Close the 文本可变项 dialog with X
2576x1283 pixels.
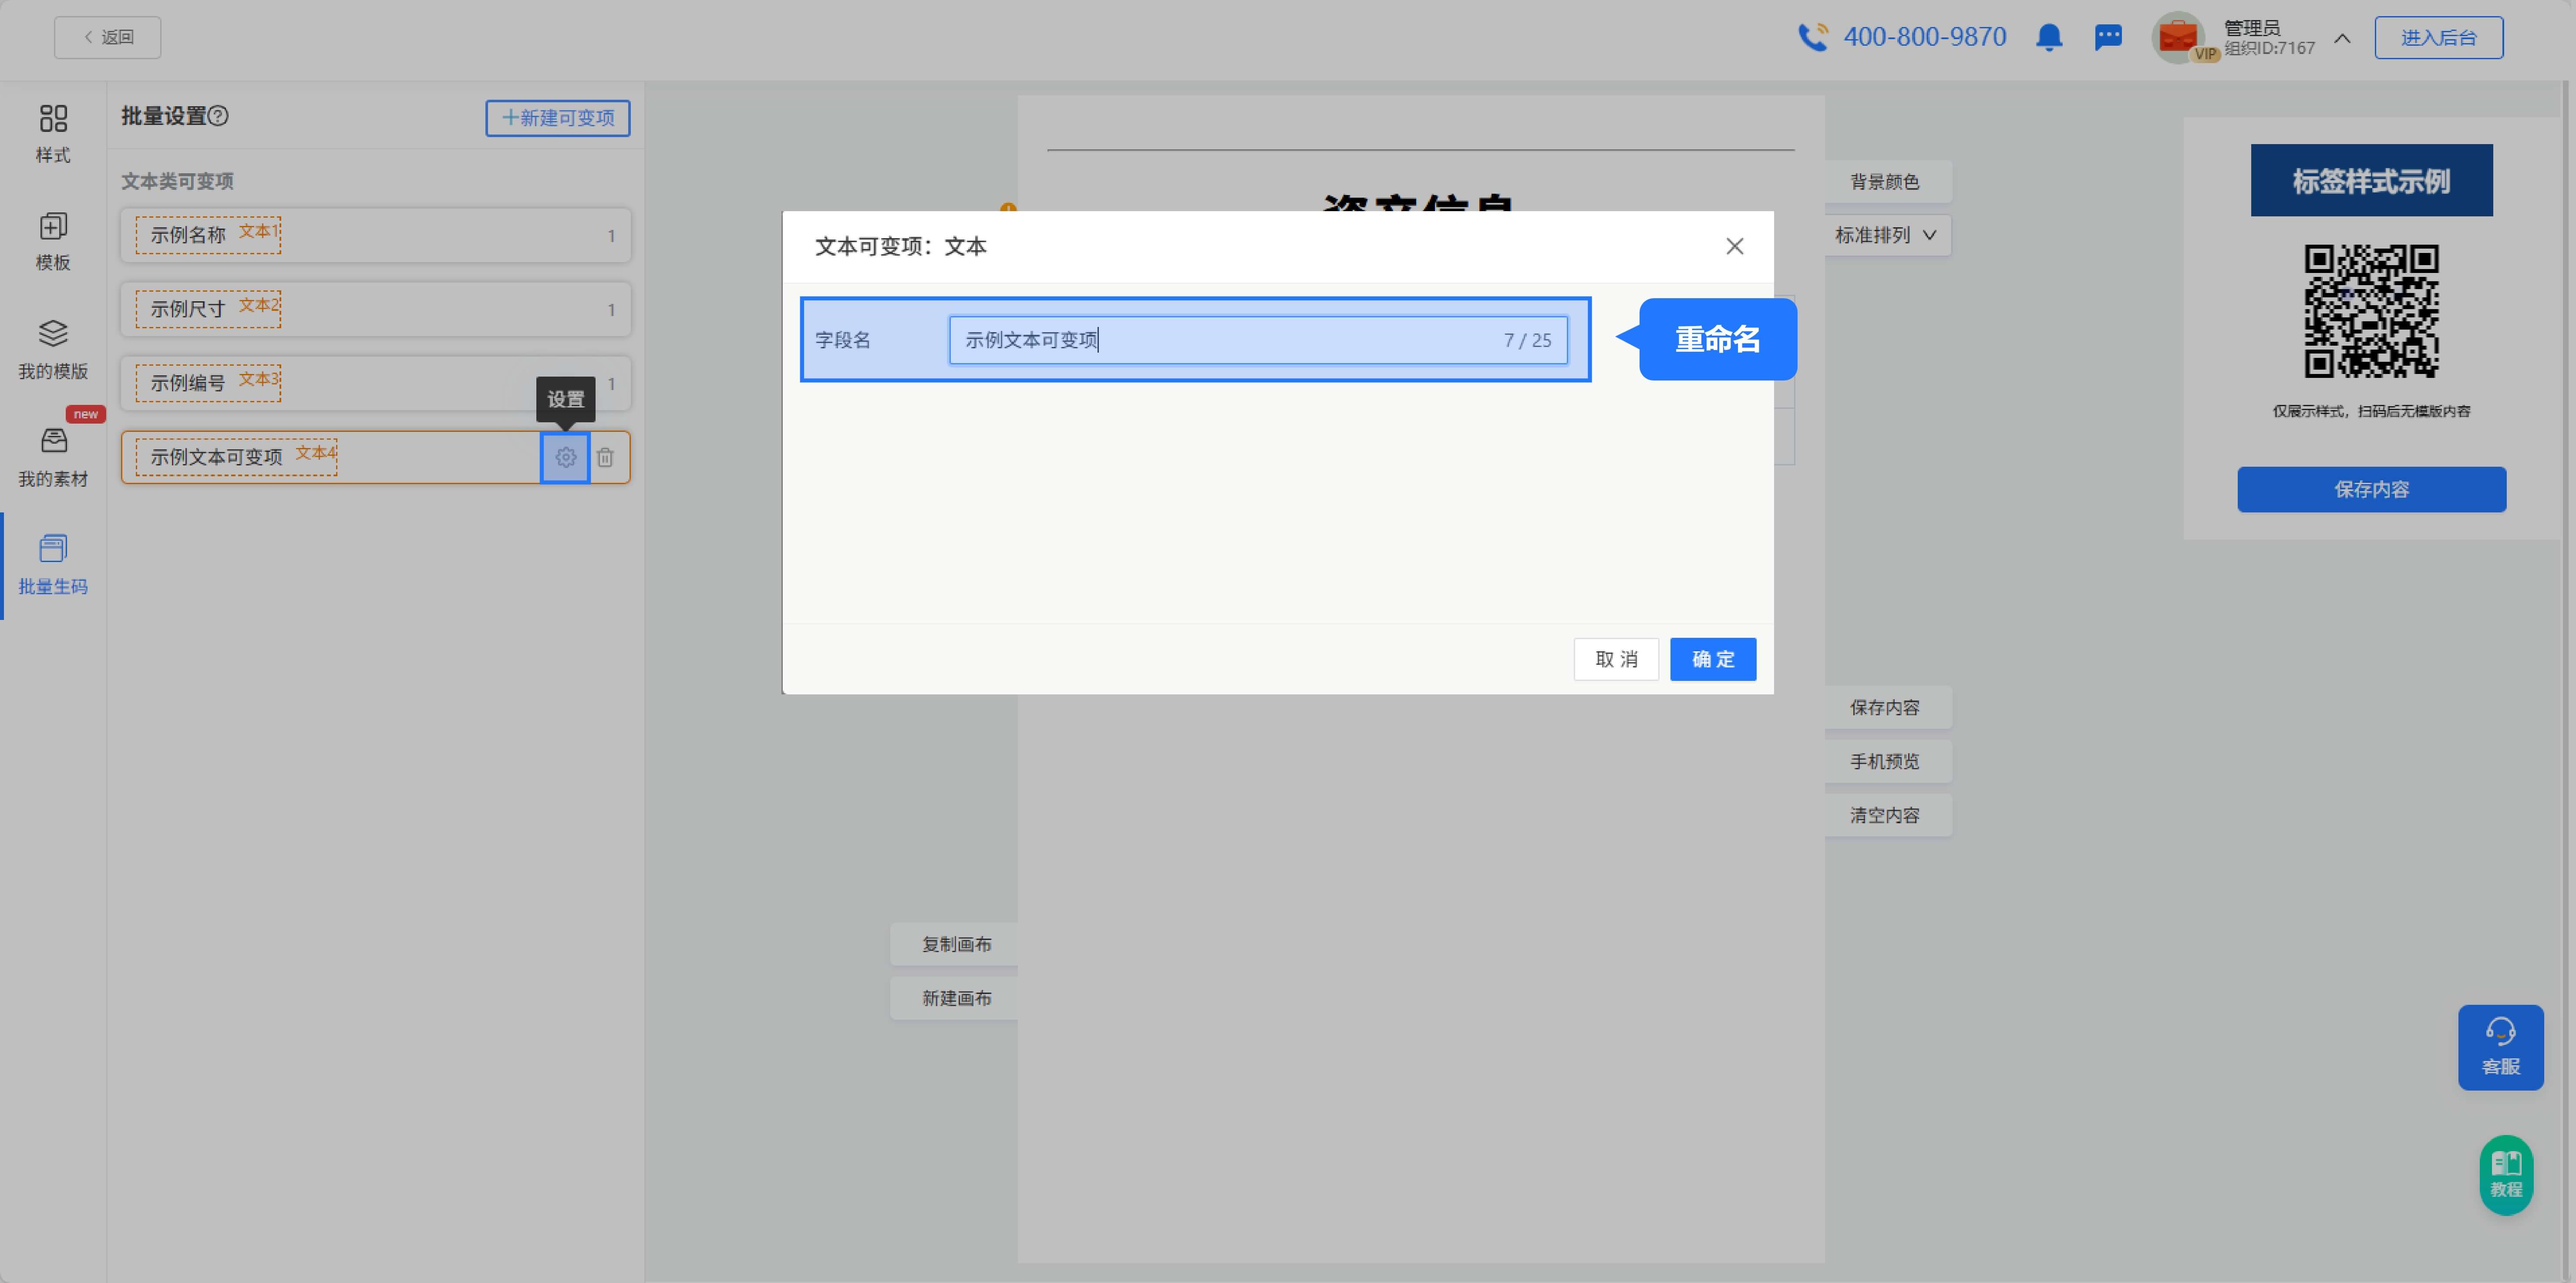(1734, 246)
